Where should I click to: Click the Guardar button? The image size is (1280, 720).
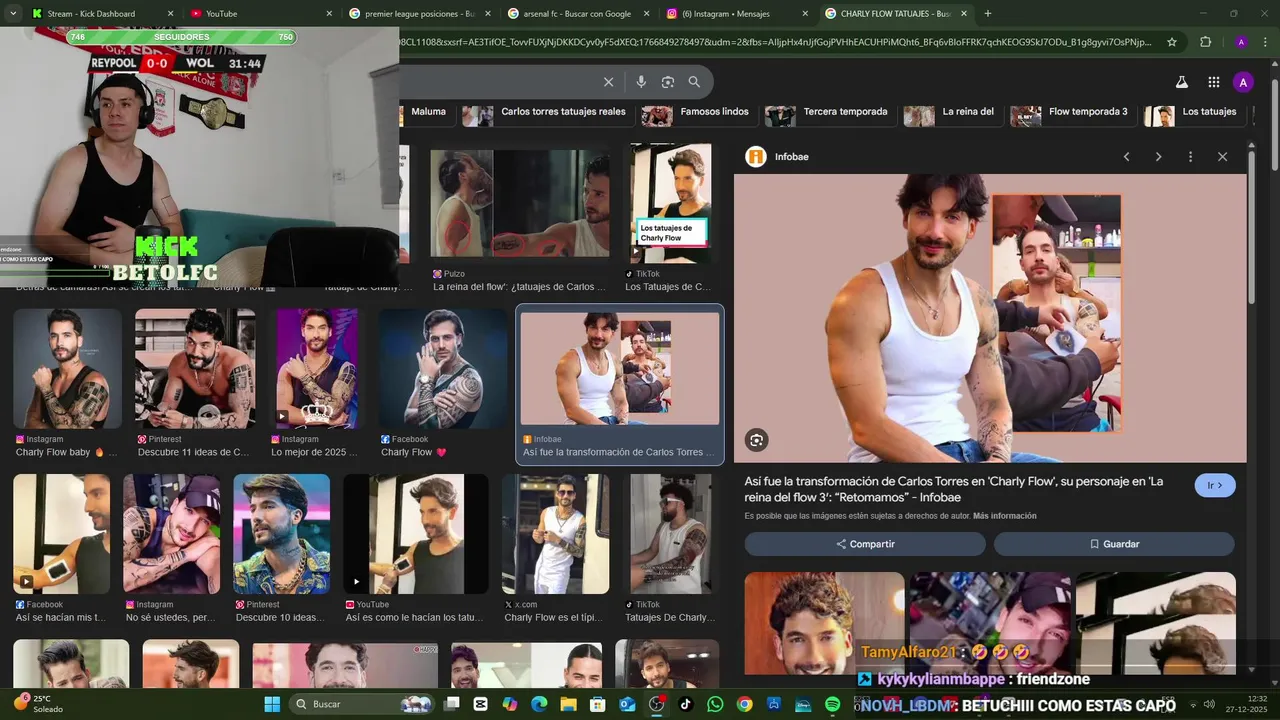pos(1114,544)
